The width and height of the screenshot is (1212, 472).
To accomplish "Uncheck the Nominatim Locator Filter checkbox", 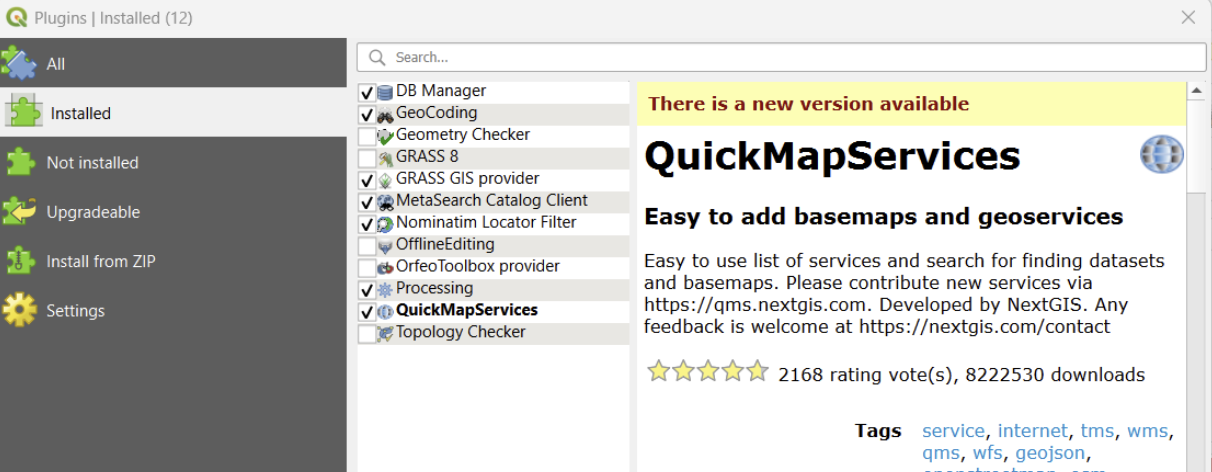I will [367, 224].
